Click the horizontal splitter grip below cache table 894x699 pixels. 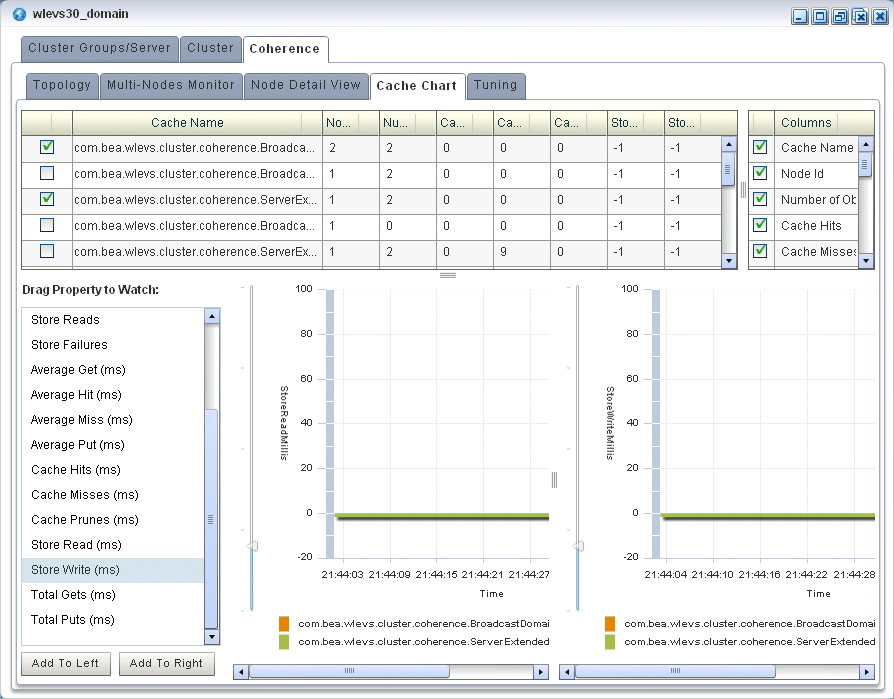[x=448, y=275]
